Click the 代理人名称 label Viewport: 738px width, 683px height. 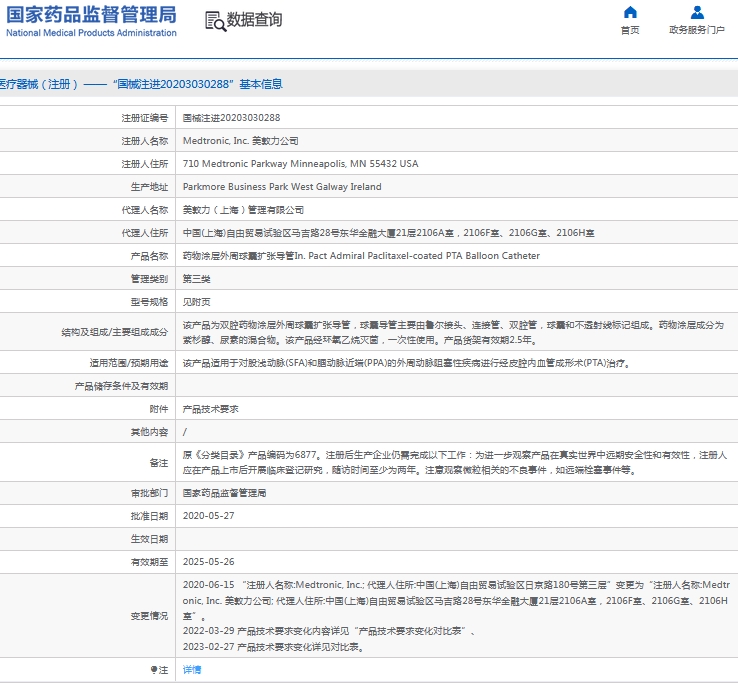point(144,210)
